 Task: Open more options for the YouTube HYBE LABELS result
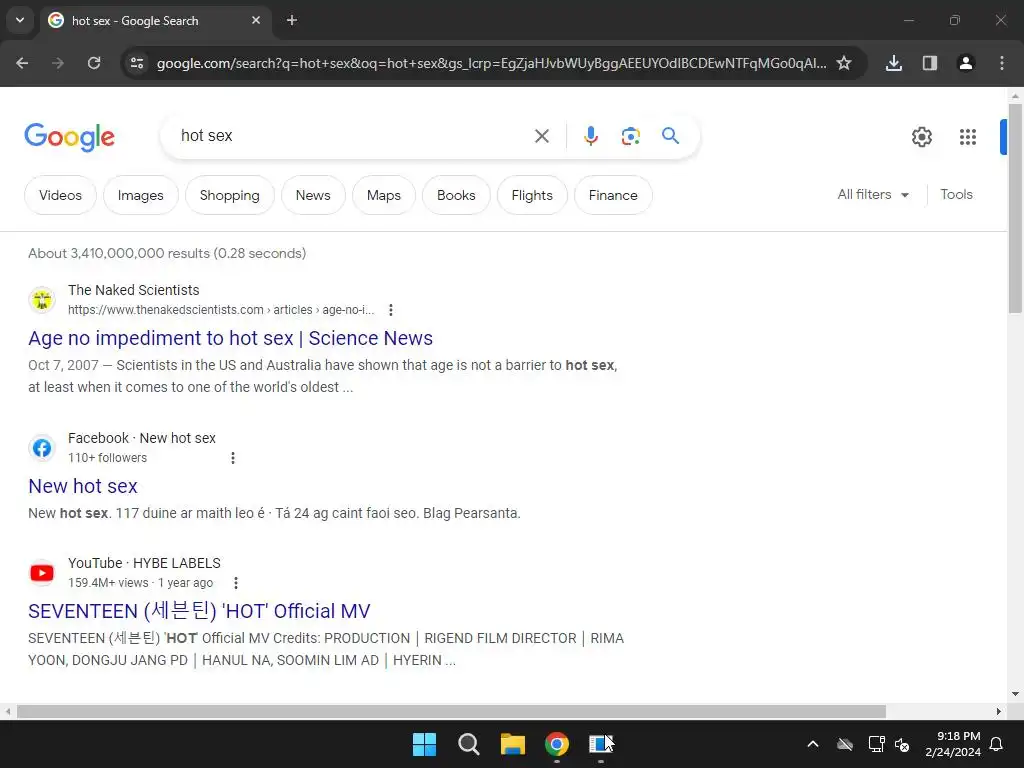point(236,583)
